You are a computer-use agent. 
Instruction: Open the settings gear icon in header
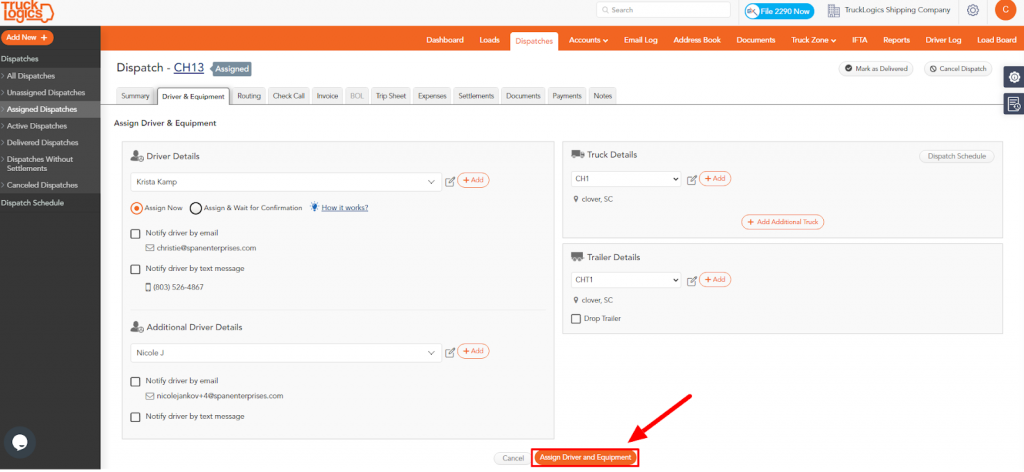(x=972, y=10)
